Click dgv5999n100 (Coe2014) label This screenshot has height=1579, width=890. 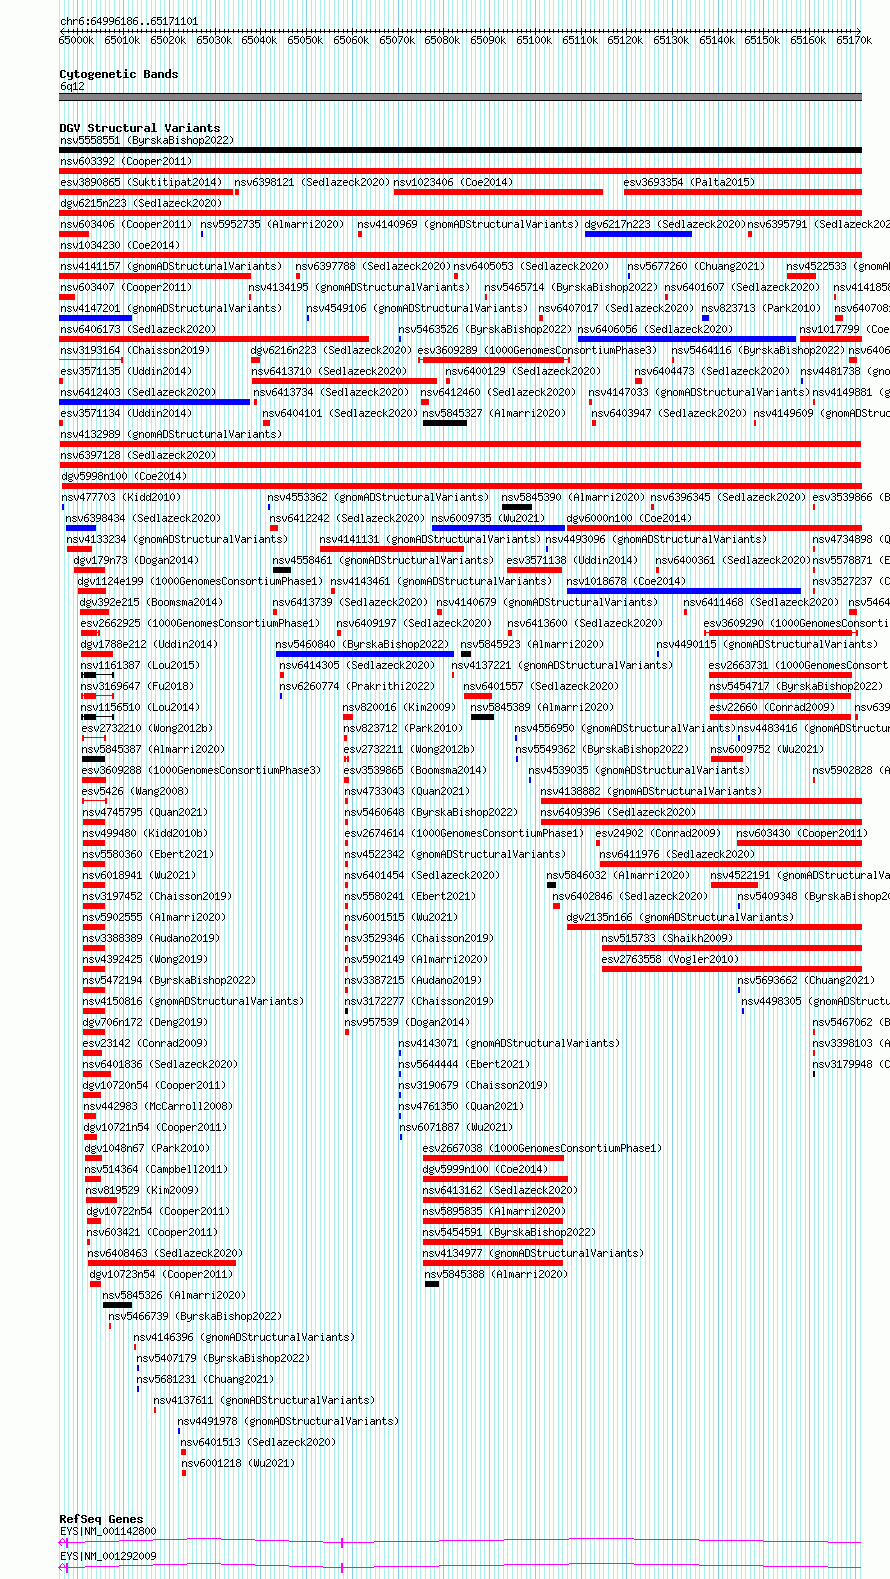pos(485,1169)
